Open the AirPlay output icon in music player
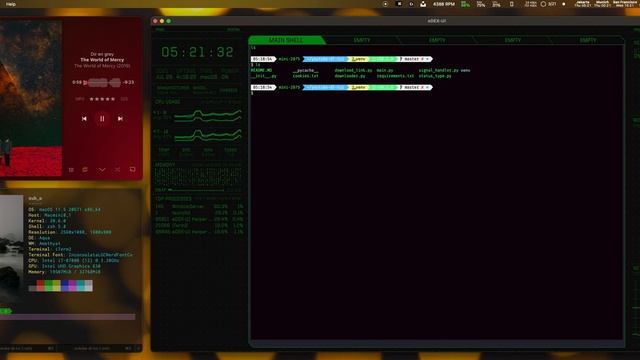 pyautogui.click(x=132, y=169)
